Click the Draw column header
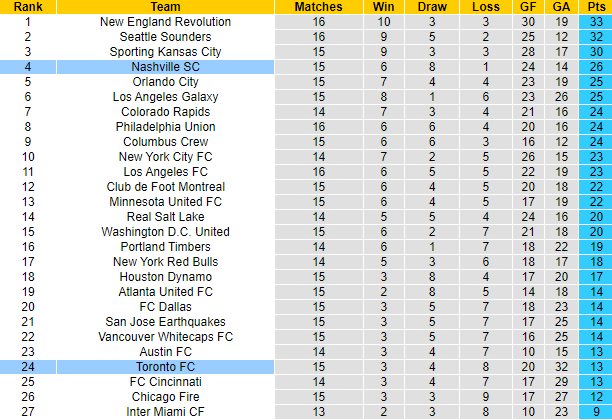 point(434,6)
